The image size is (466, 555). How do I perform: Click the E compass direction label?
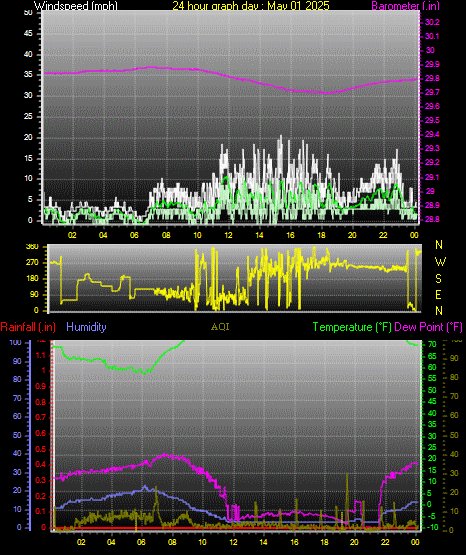pos(438,294)
